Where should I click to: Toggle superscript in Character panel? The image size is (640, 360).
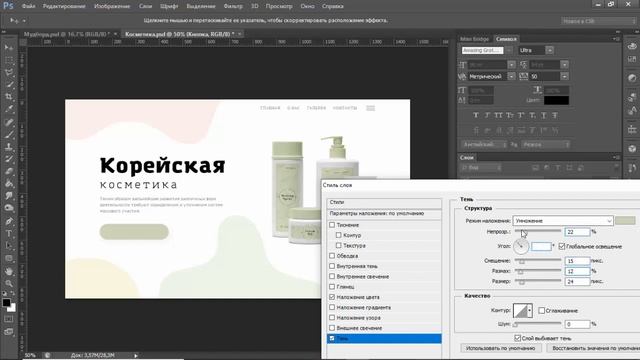(x=521, y=116)
